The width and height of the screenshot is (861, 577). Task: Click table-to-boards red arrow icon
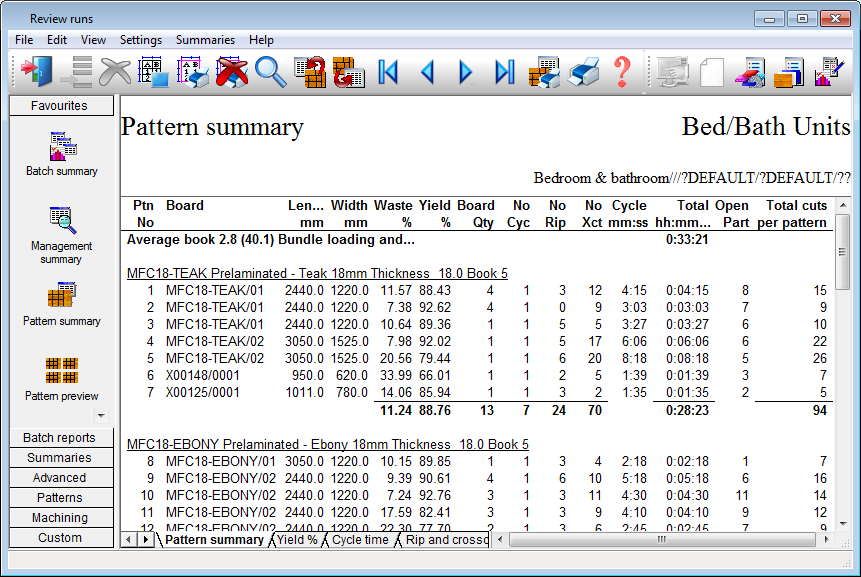[310, 72]
